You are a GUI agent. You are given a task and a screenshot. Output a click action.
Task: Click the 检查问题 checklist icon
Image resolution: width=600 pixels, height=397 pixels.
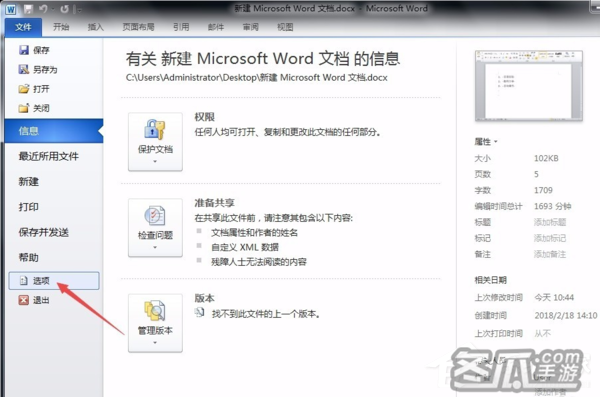coord(155,216)
